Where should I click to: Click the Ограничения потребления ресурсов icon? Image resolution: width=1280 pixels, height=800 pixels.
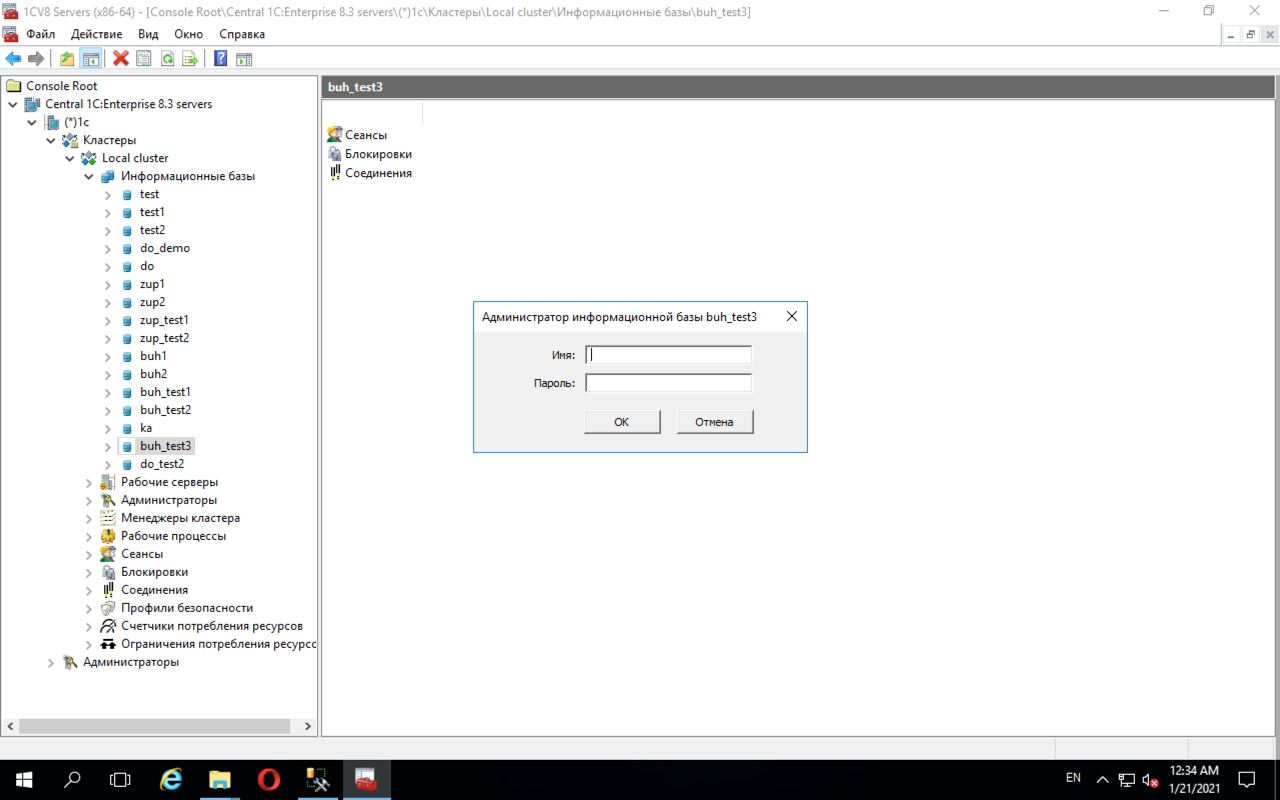point(108,644)
